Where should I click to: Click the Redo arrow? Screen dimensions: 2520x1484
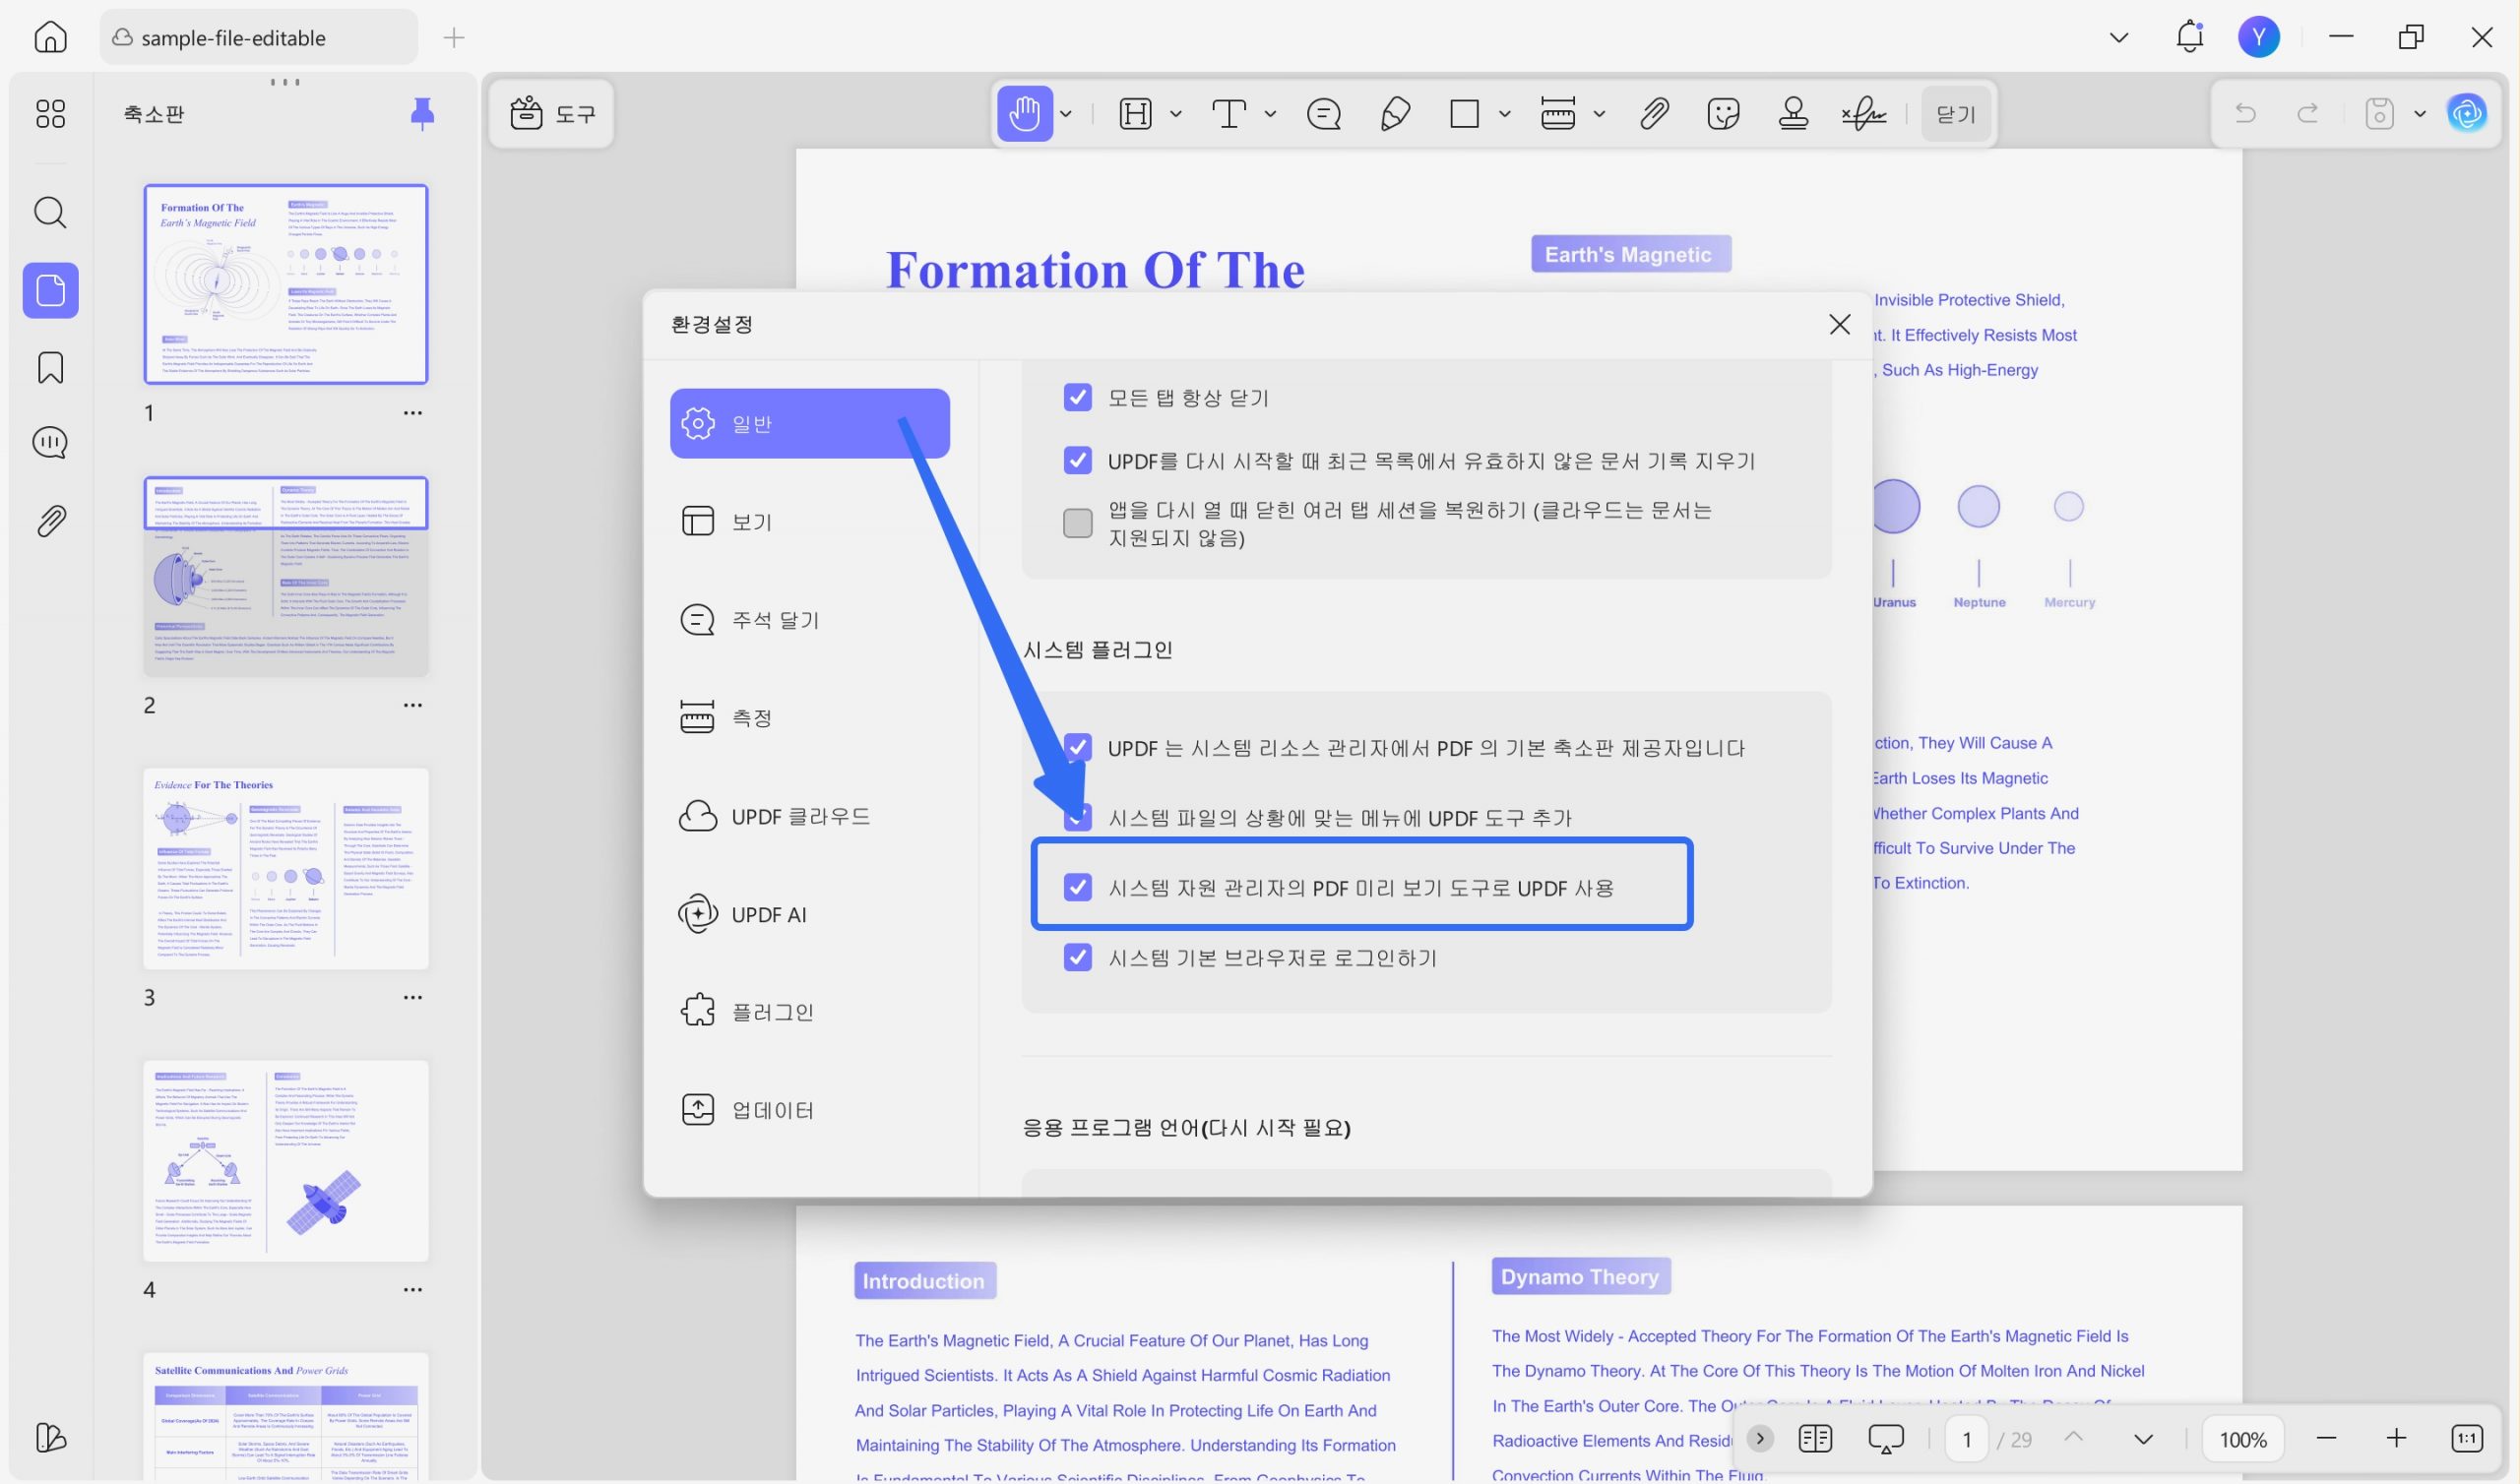pyautogui.click(x=2308, y=113)
